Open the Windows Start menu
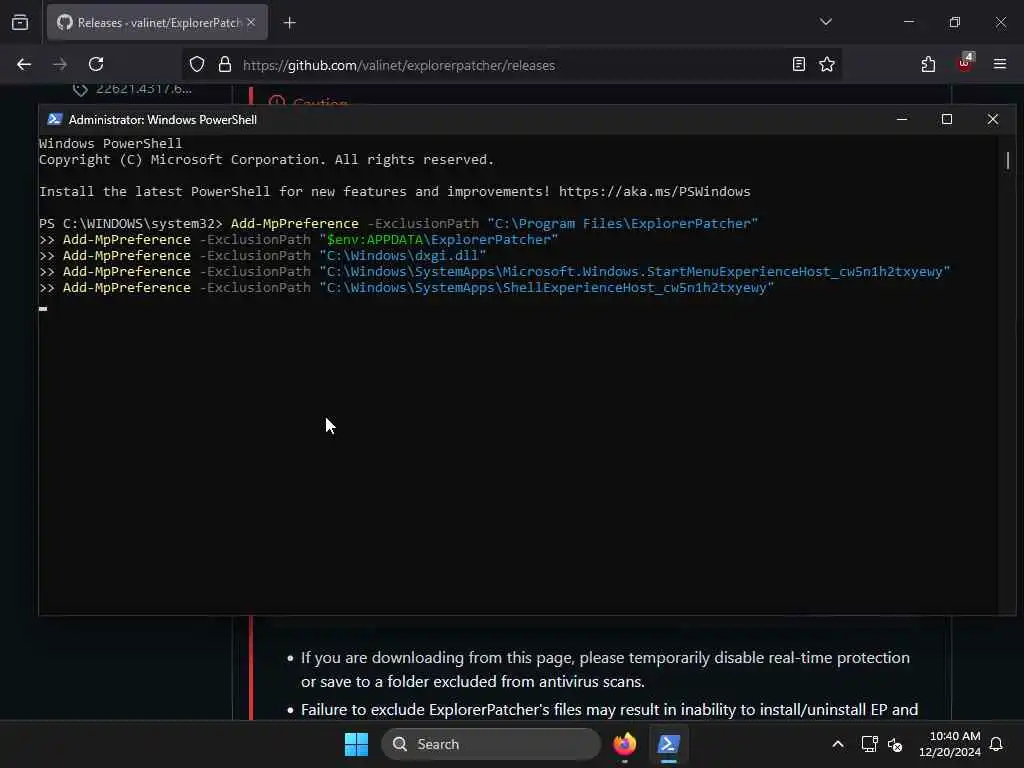The height and width of the screenshot is (768, 1024). [357, 744]
